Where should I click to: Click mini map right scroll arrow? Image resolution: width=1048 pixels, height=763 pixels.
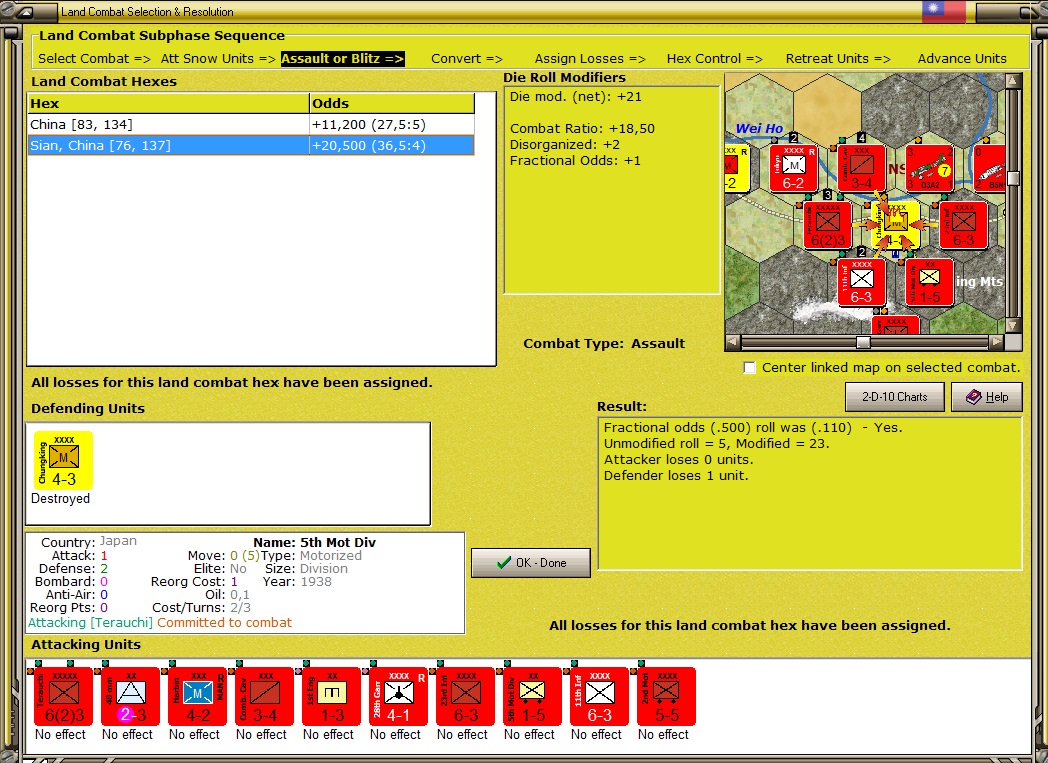[997, 342]
